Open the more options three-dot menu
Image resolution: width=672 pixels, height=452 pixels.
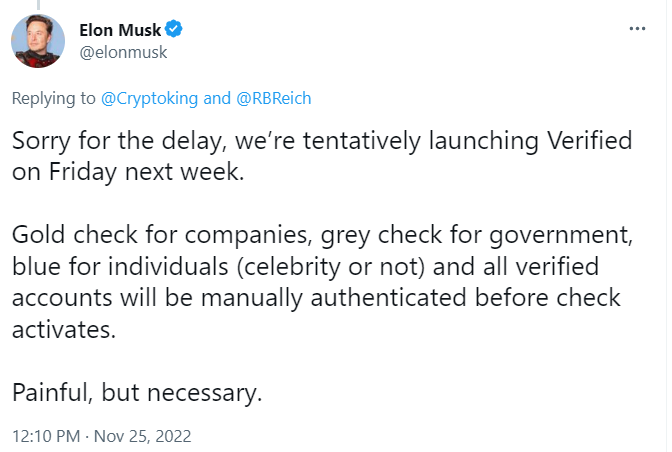tap(637, 29)
